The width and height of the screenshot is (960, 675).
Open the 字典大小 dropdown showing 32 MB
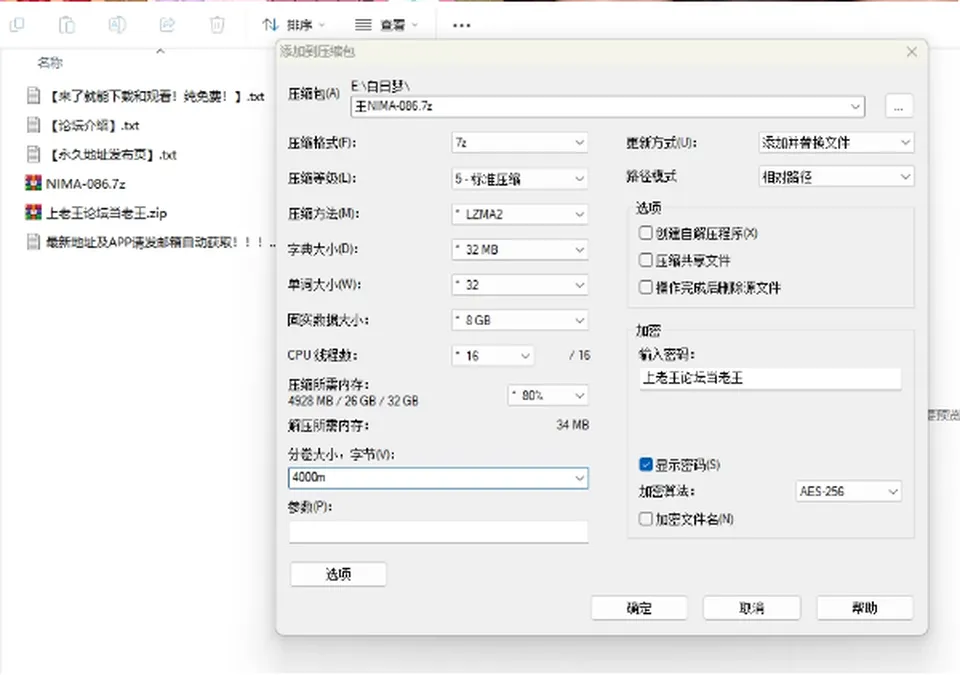point(520,249)
